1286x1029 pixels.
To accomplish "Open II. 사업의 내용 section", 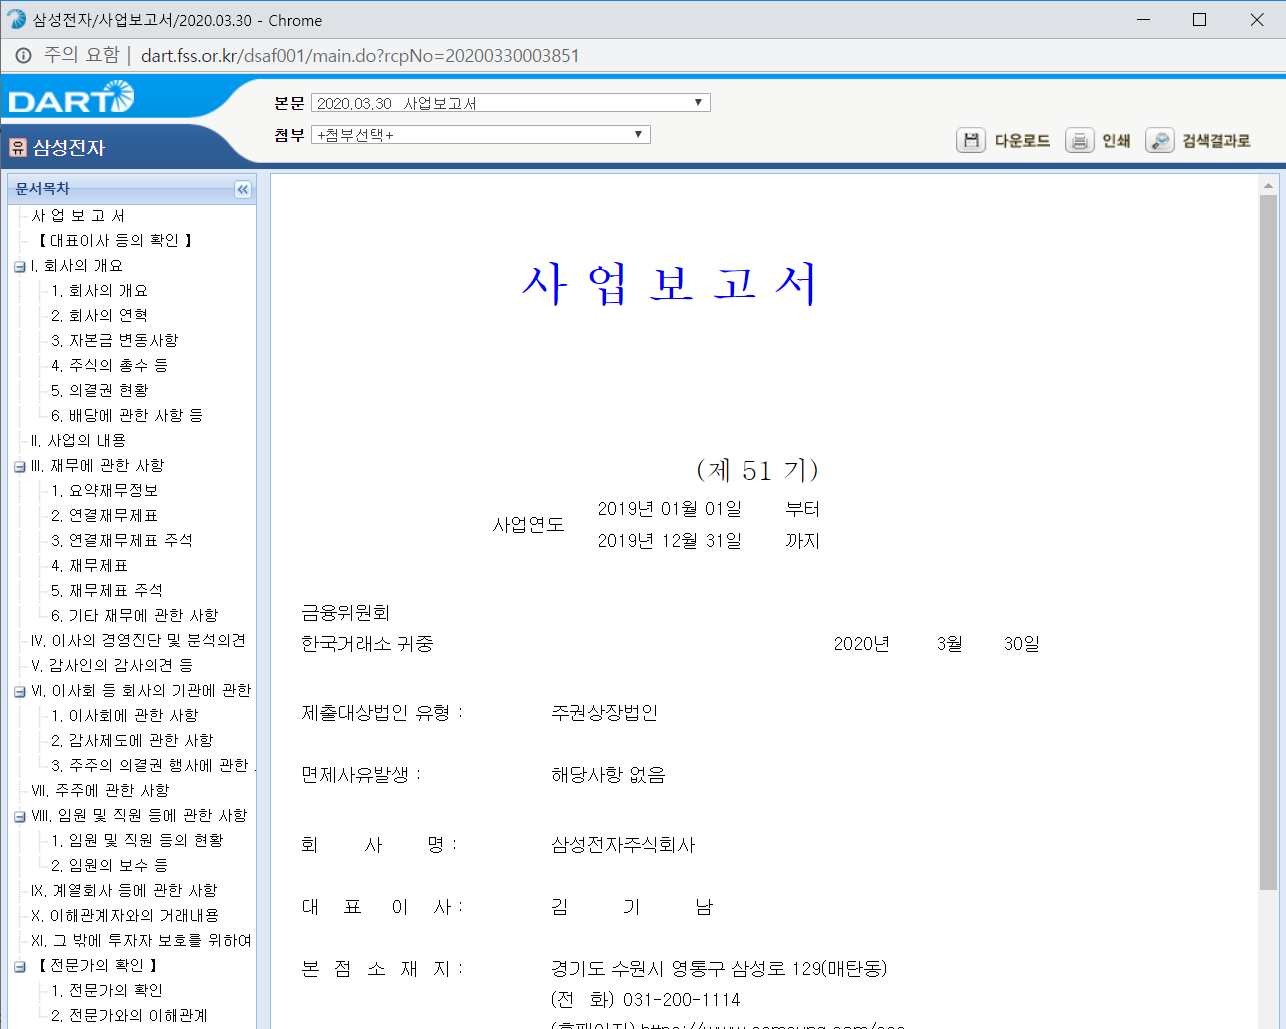I will click(78, 440).
